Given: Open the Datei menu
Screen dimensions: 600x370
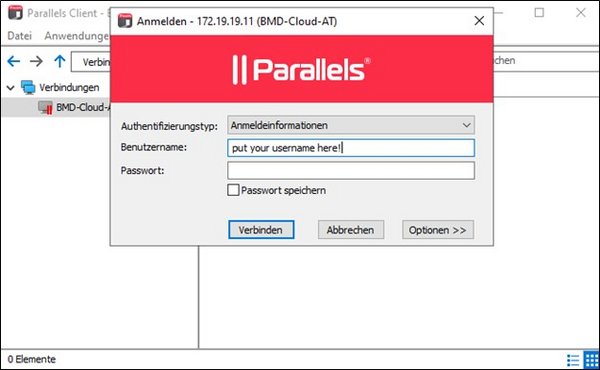Looking at the screenshot, I should coord(20,36).
